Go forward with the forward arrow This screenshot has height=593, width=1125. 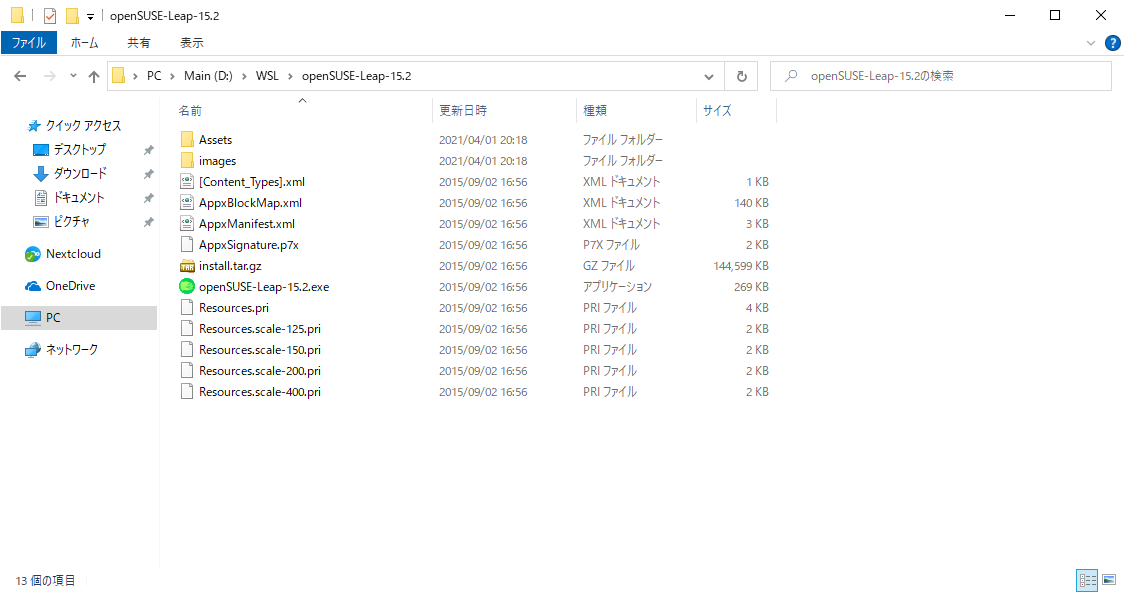pos(50,76)
